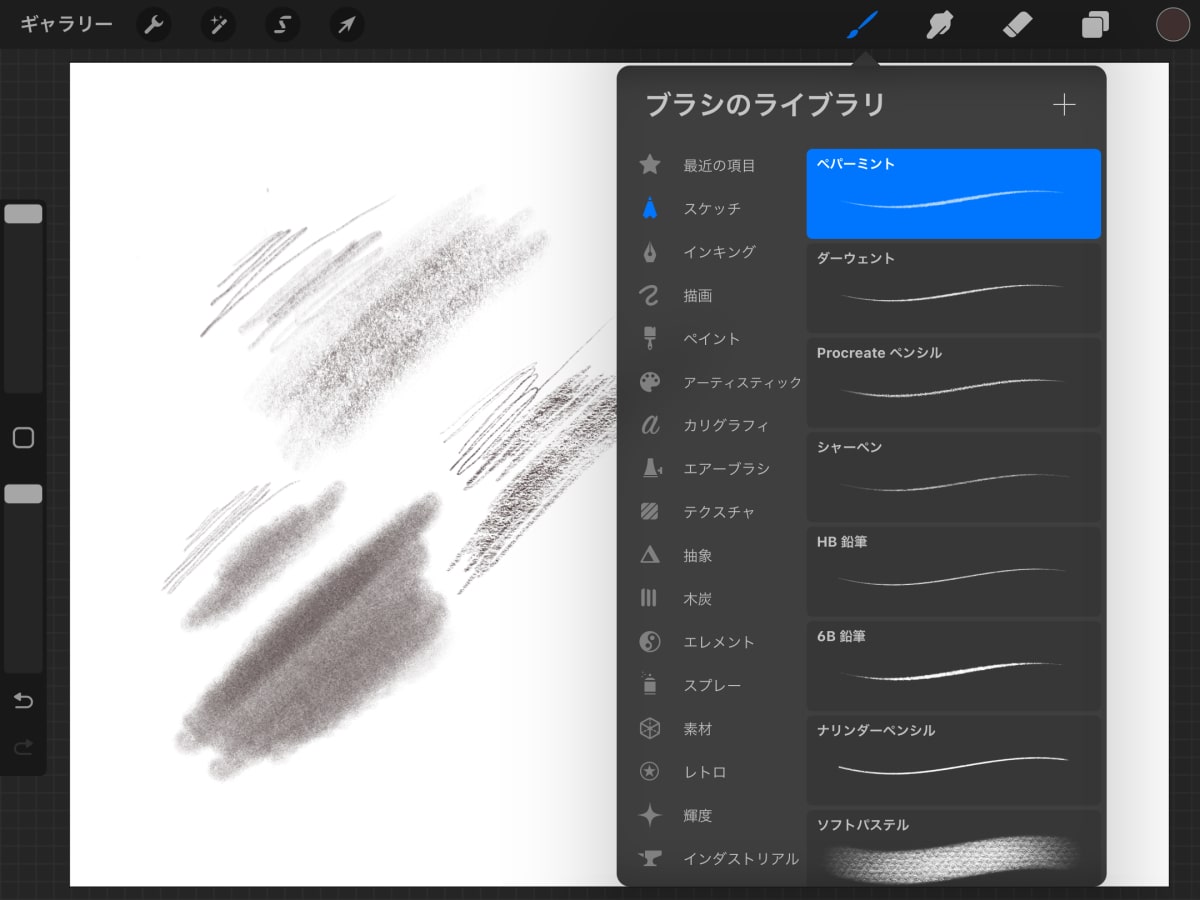Image resolution: width=1200 pixels, height=900 pixels.
Task: Select the Eraser tool
Action: 1017,25
